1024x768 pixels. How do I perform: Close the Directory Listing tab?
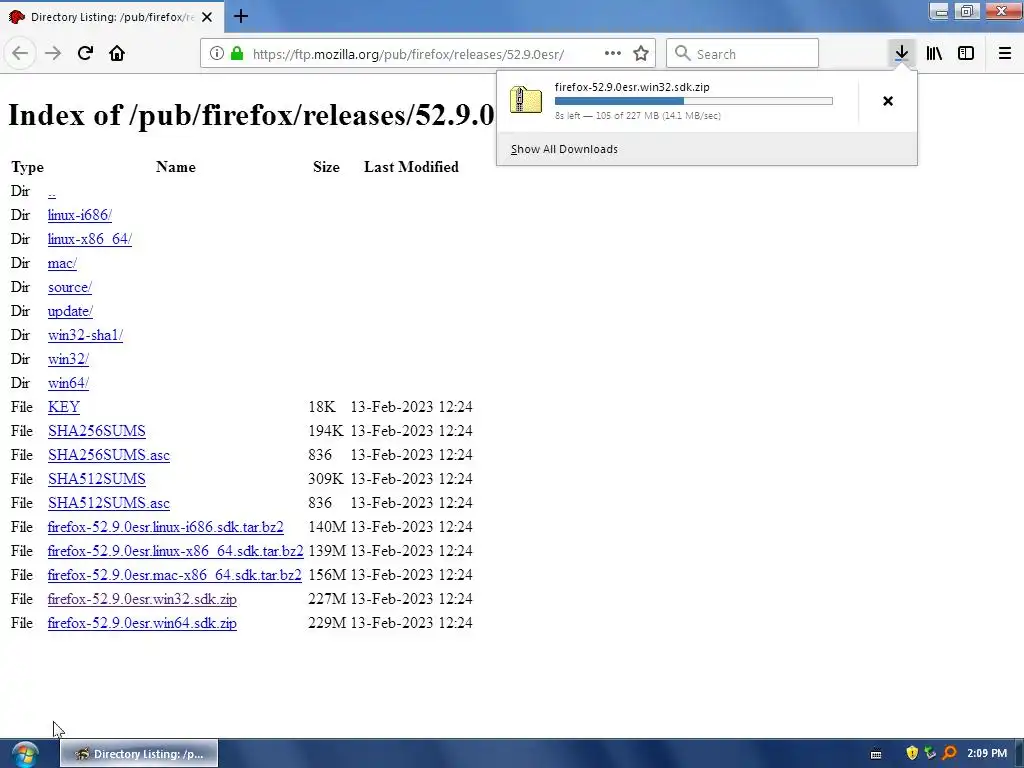[207, 17]
